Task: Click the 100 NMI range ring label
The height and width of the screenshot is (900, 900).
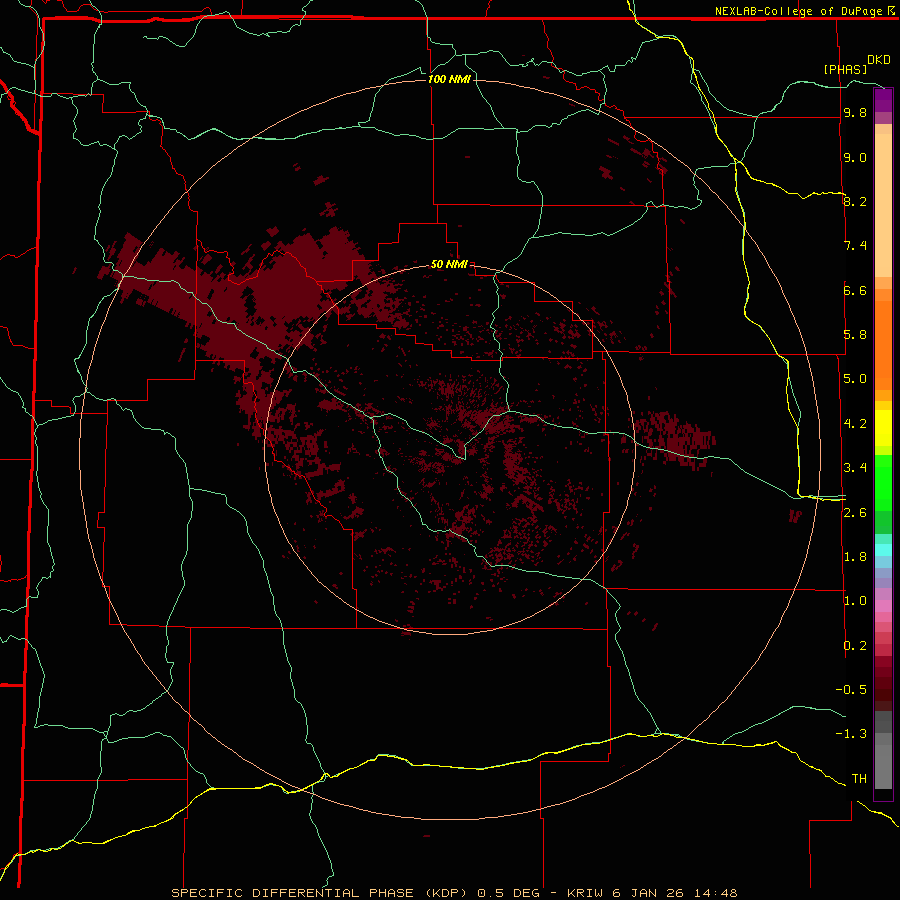Action: click(x=449, y=79)
